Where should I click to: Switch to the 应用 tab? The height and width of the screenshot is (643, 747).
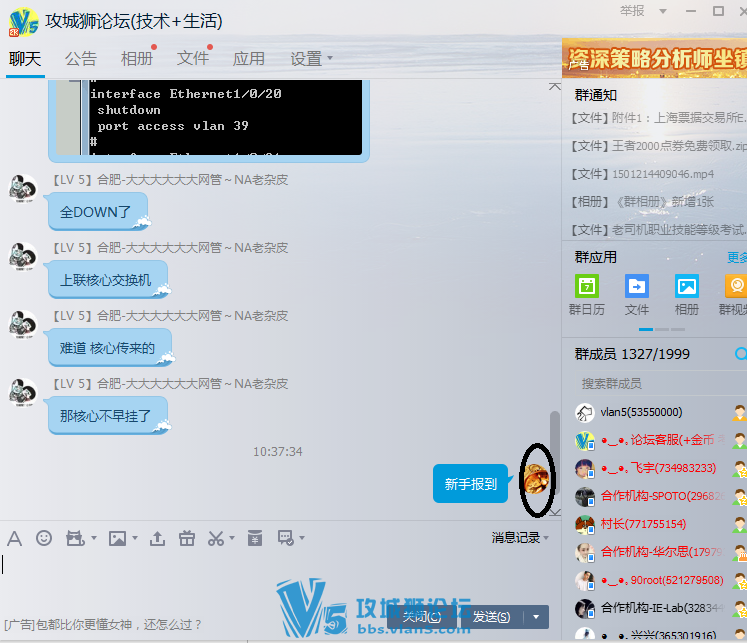[249, 59]
